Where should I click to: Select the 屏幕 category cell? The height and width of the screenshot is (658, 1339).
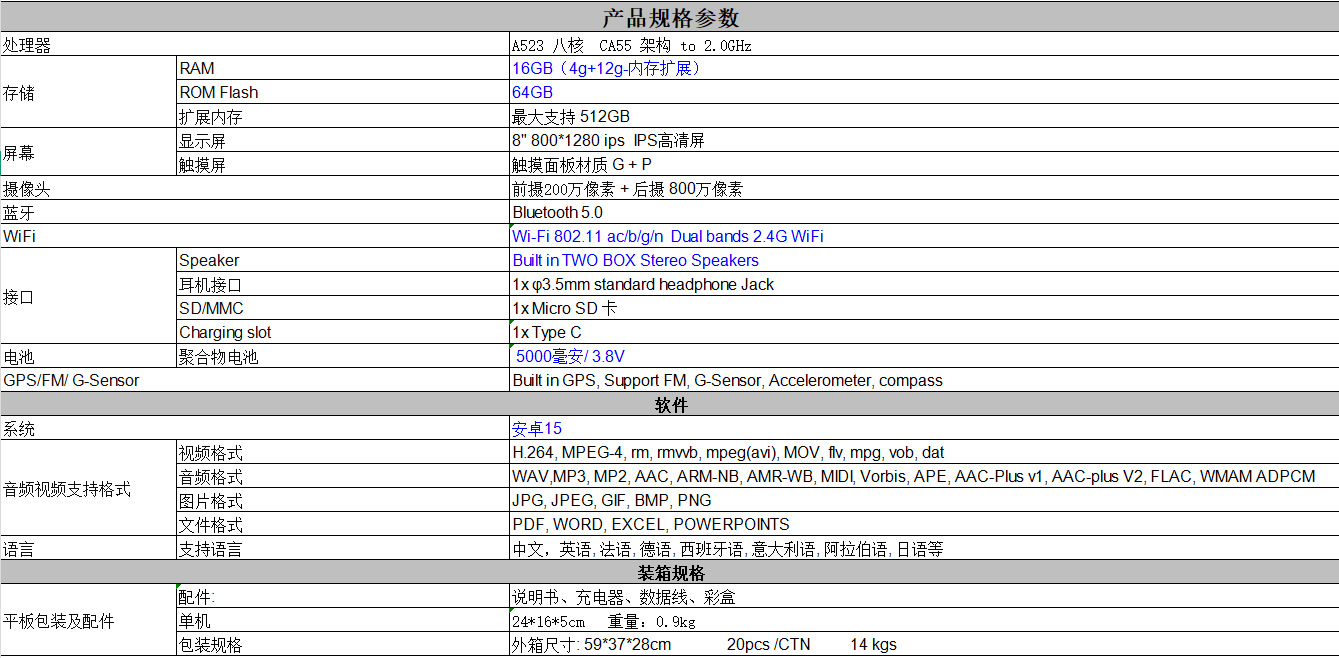point(88,153)
